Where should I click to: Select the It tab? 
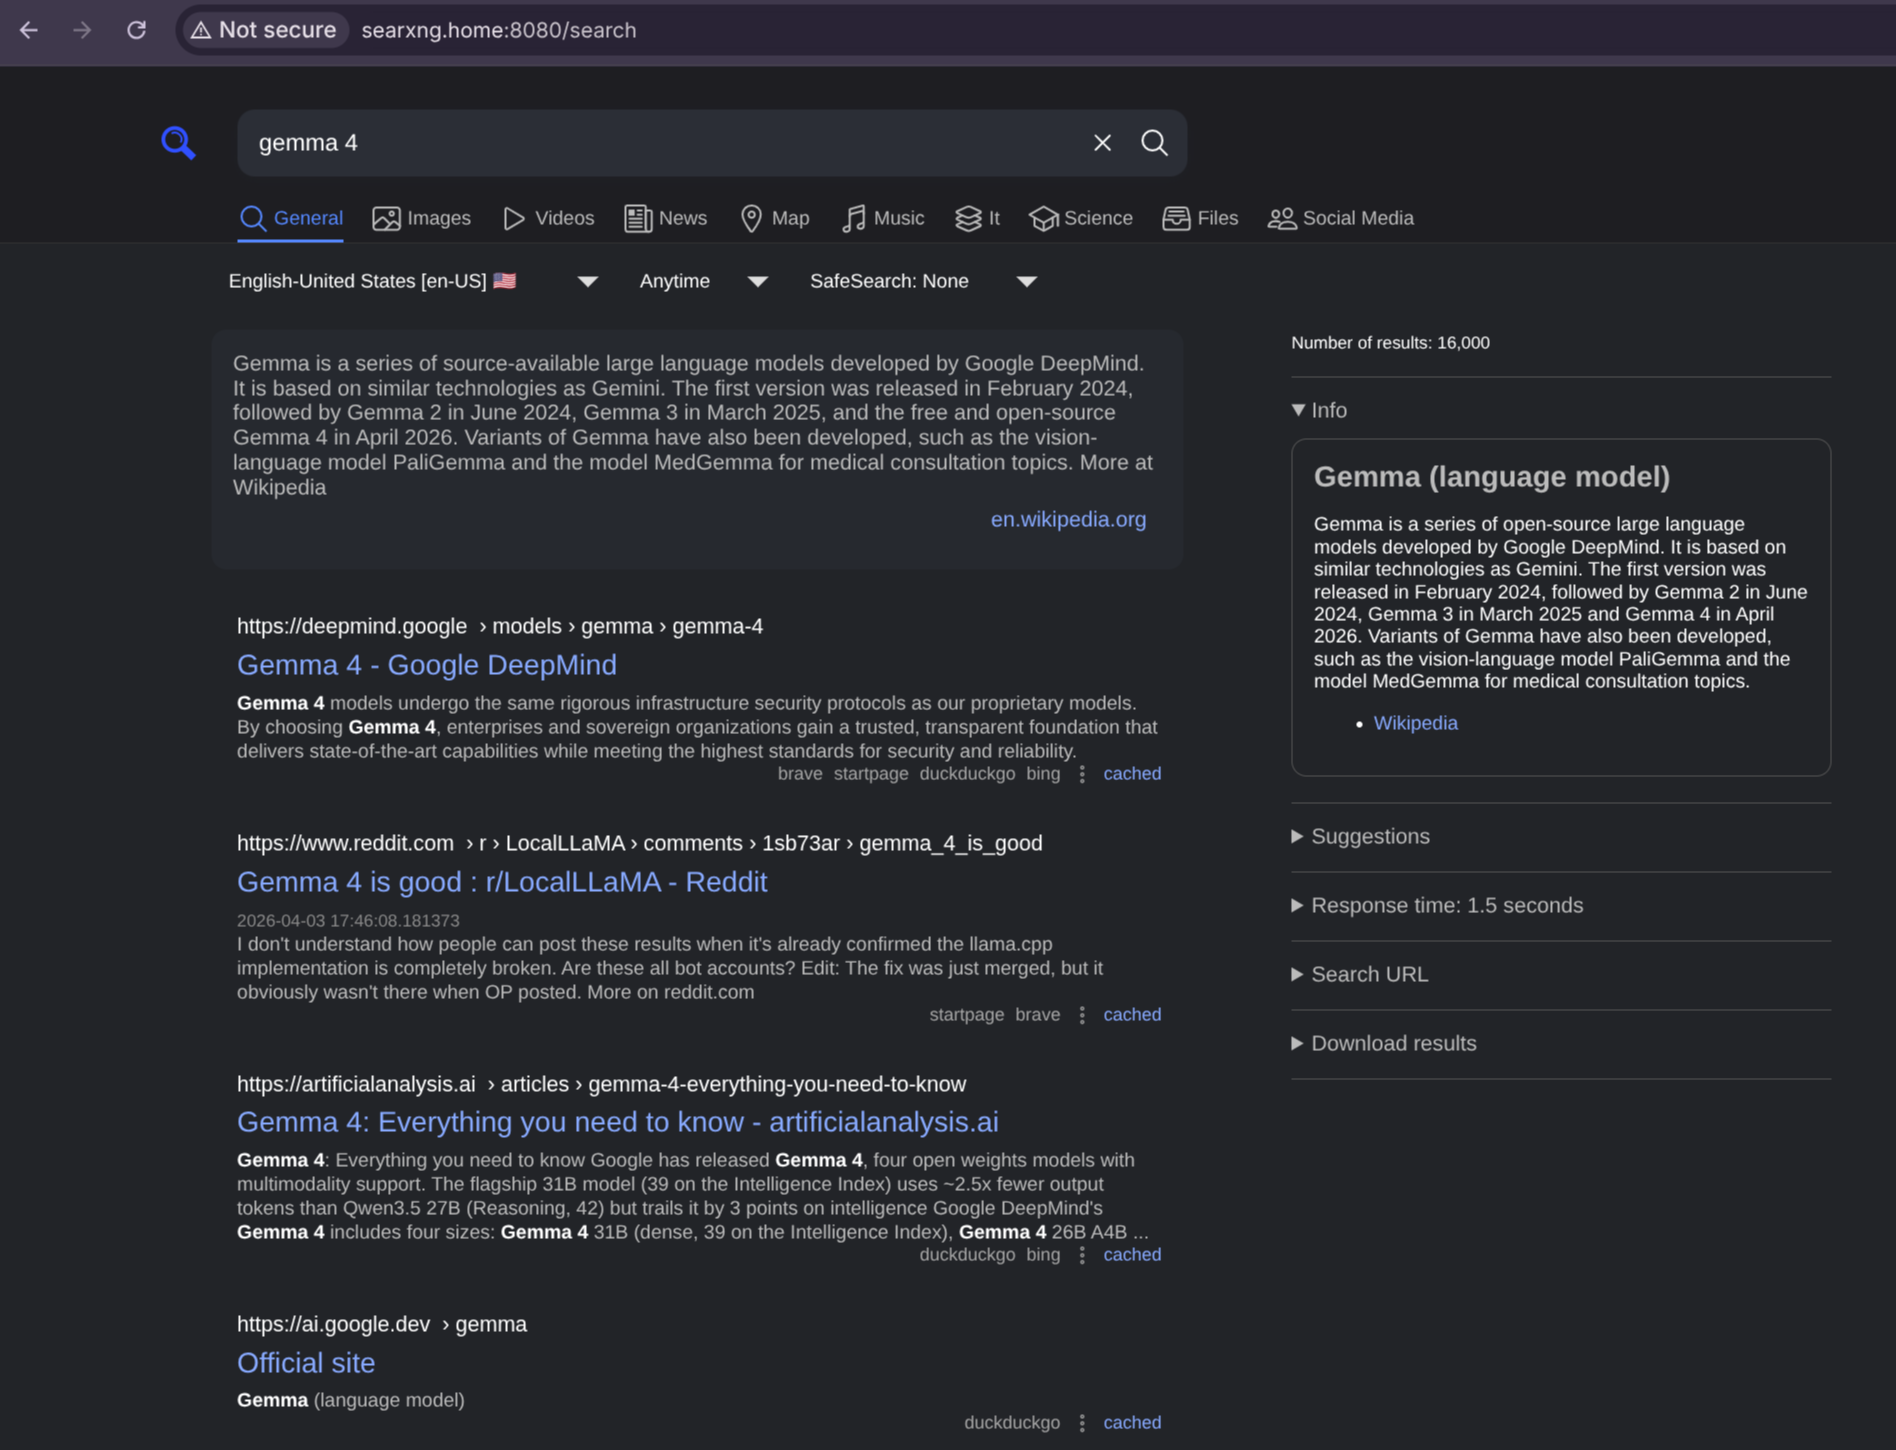pyautogui.click(x=977, y=218)
